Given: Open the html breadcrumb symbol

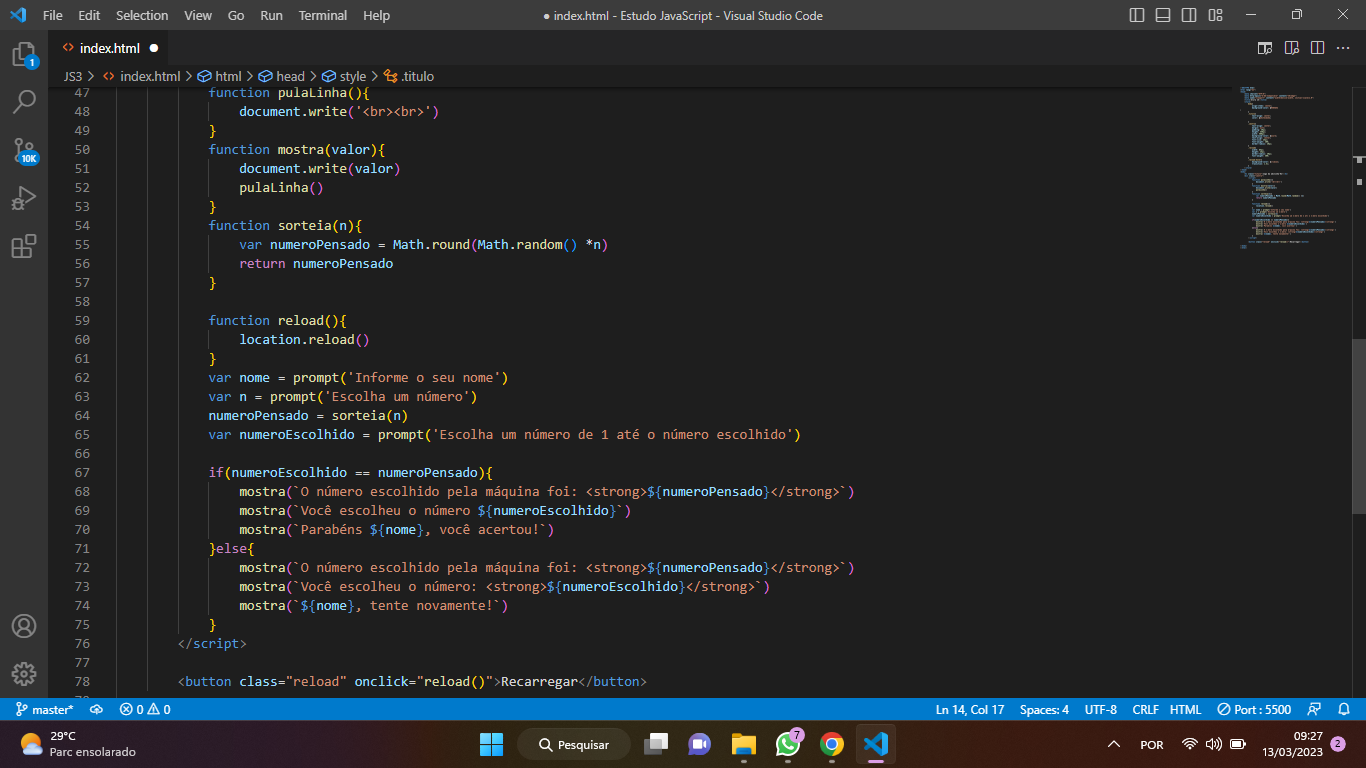Looking at the screenshot, I should coord(220,76).
